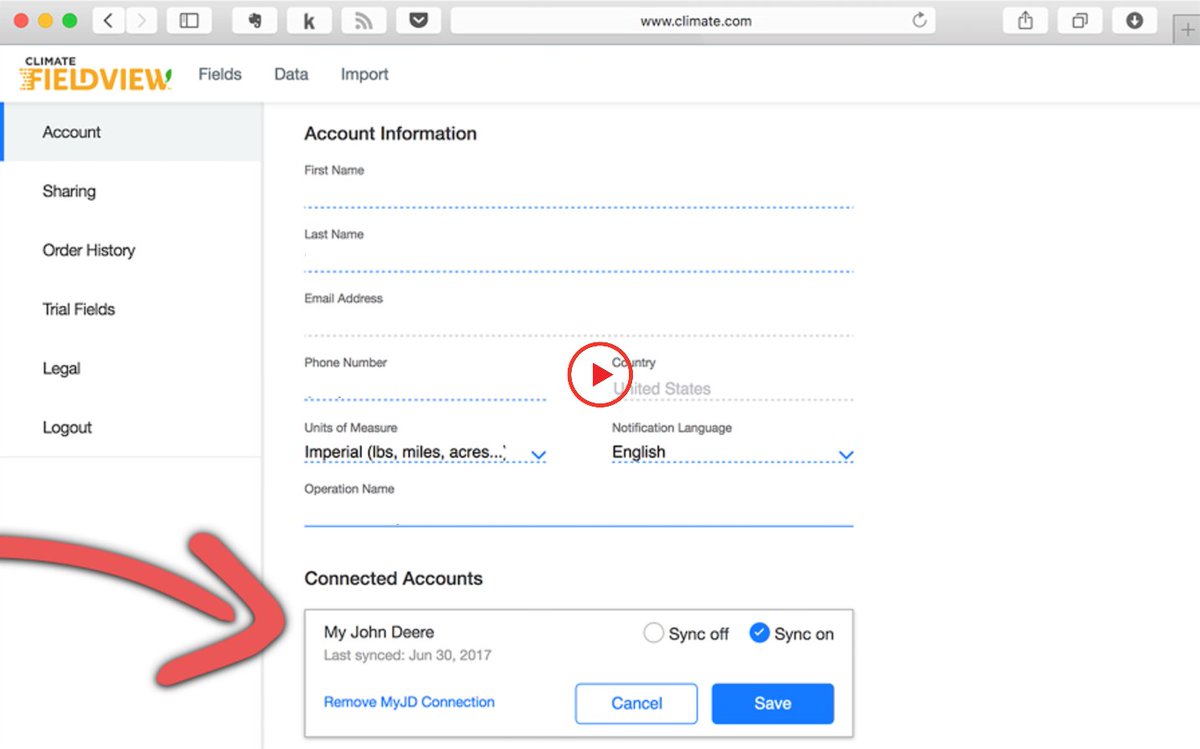Click the RSS feed extension icon
The image size is (1200, 749).
(x=364, y=20)
